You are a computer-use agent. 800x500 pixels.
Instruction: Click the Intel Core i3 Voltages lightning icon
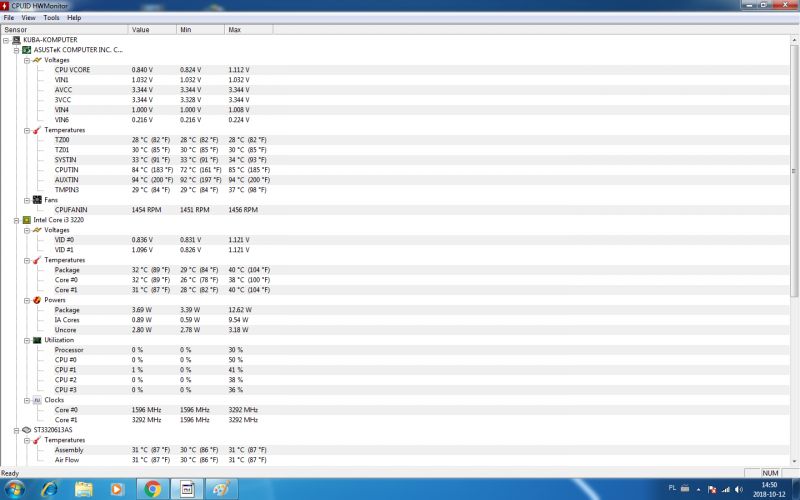[37, 230]
